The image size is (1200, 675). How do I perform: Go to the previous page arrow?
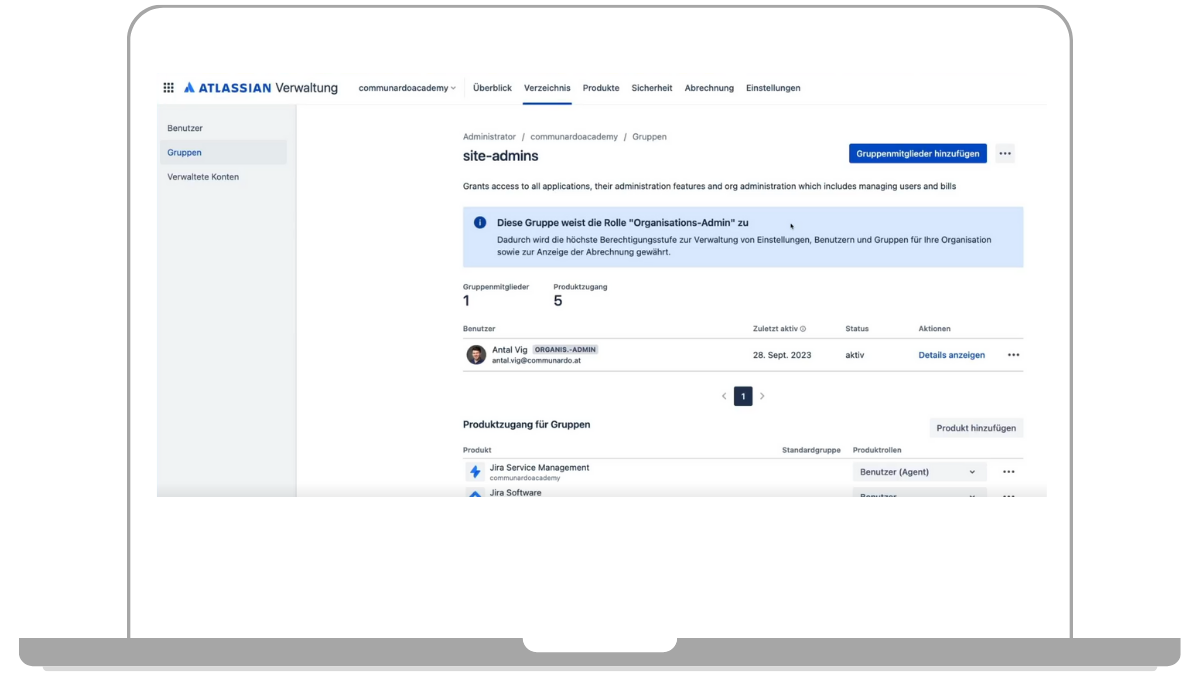[x=724, y=396]
